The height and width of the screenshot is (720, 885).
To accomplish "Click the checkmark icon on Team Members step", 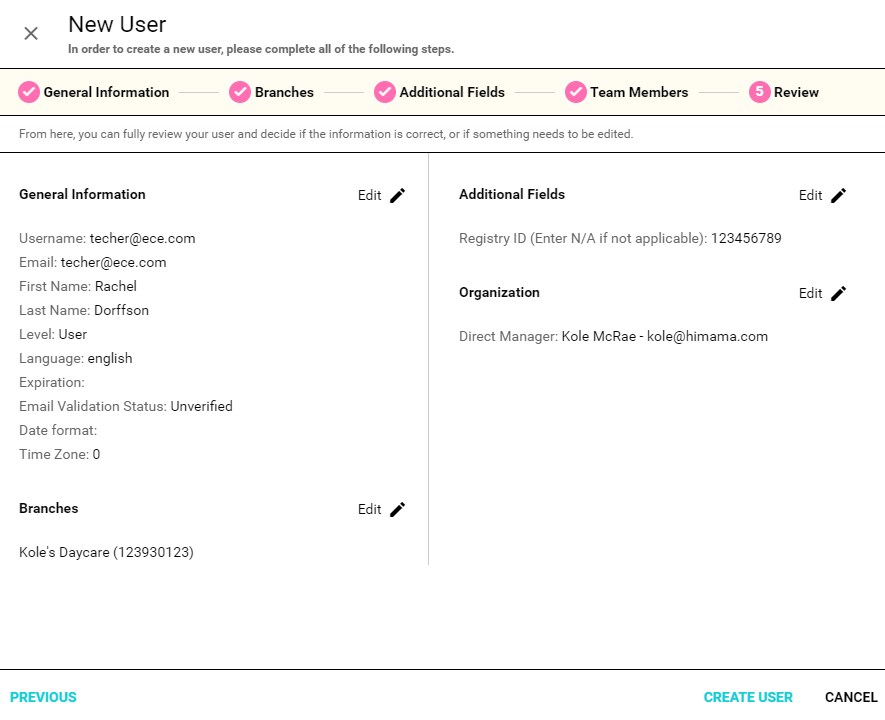I will pos(576,91).
